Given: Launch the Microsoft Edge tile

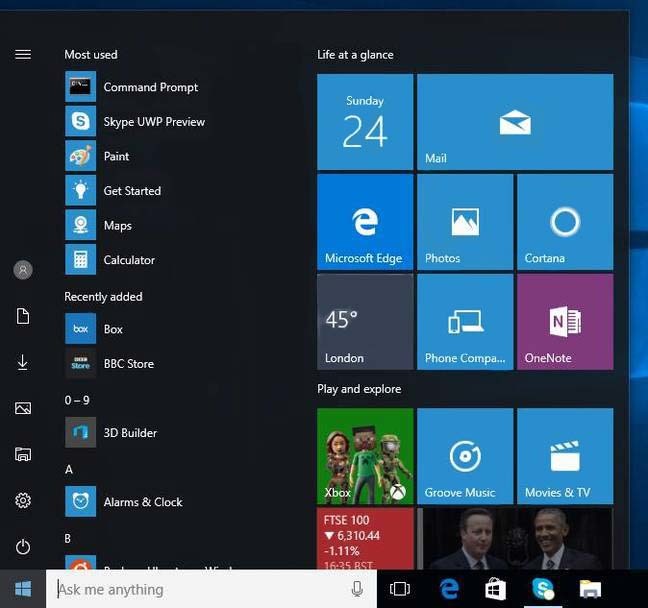Looking at the screenshot, I should 365,222.
